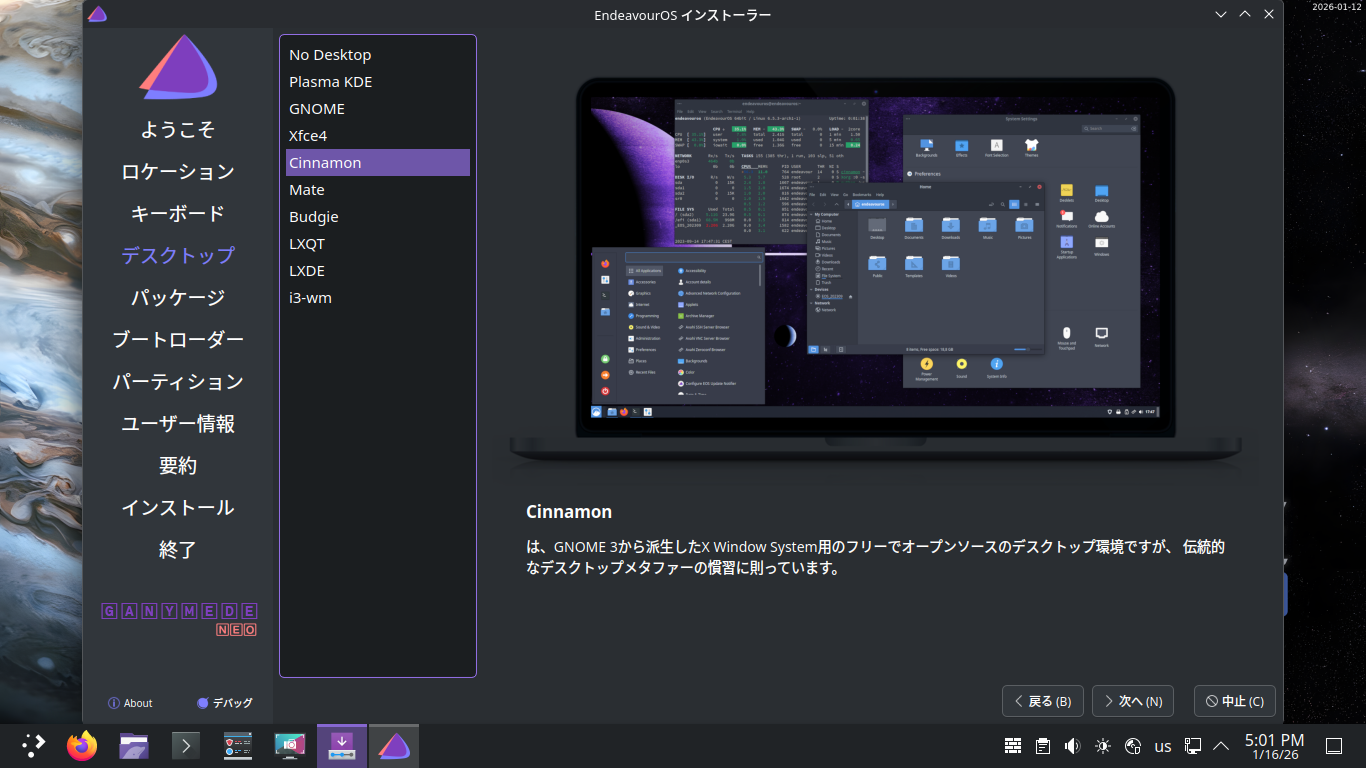Open the firewall tray icon
The width and height of the screenshot is (1366, 768).
coord(1013,746)
